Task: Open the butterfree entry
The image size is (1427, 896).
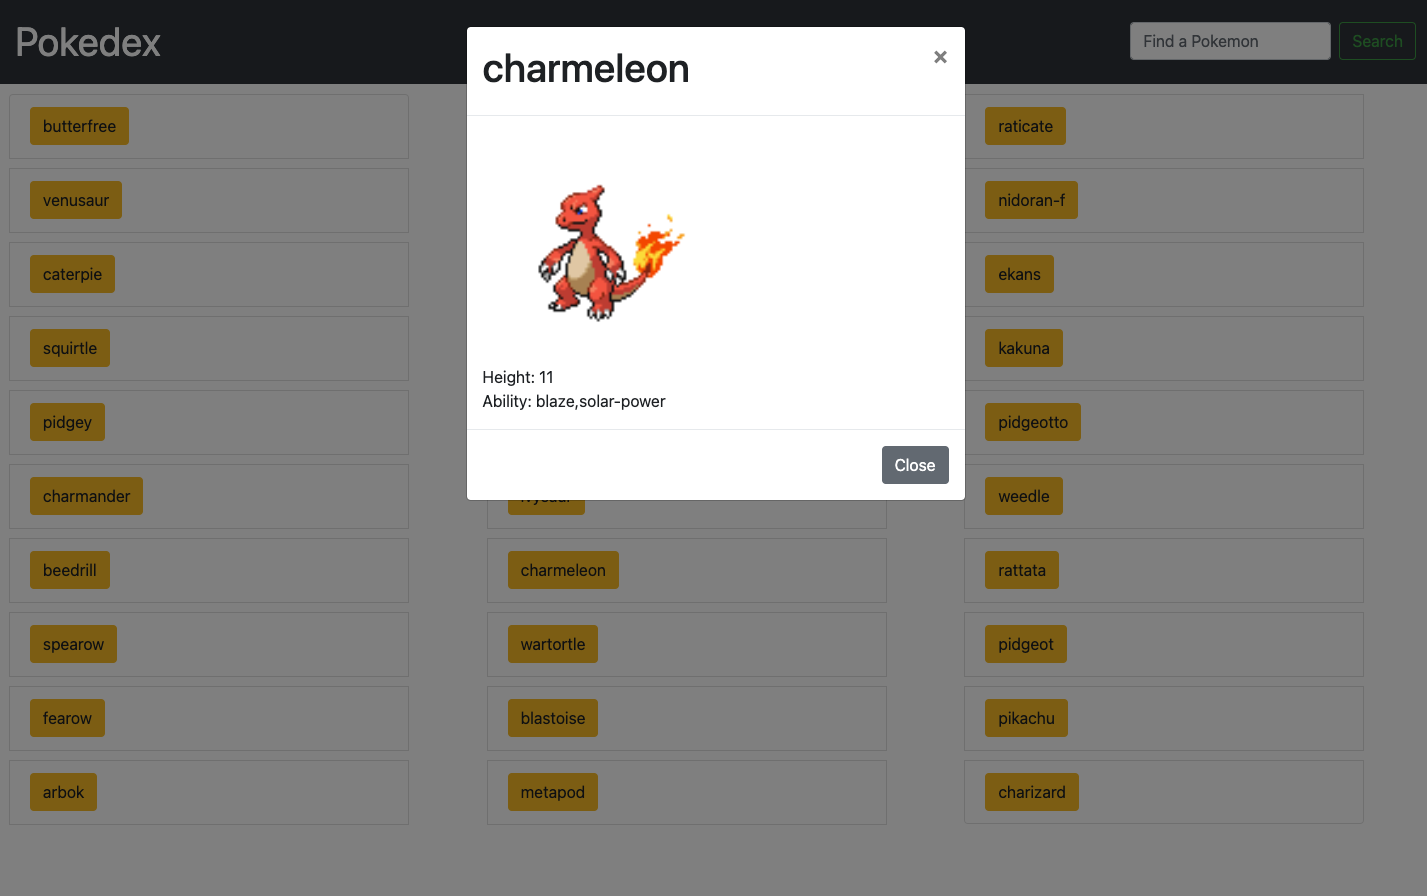Action: 79,126
